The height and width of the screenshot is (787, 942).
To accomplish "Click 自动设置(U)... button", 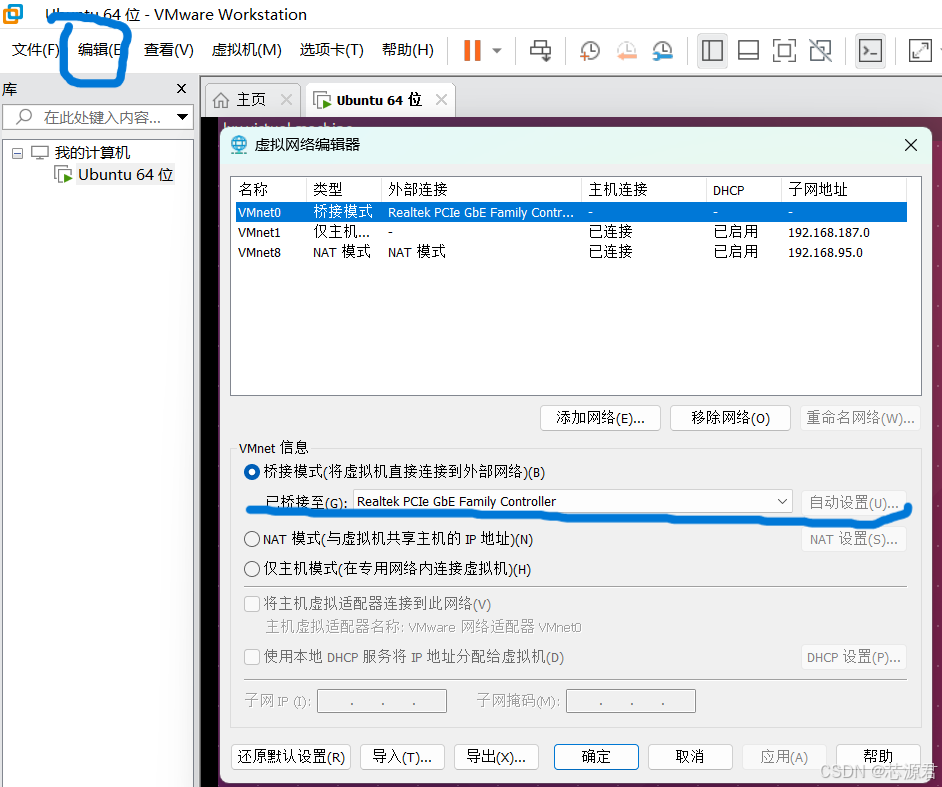I will 854,502.
